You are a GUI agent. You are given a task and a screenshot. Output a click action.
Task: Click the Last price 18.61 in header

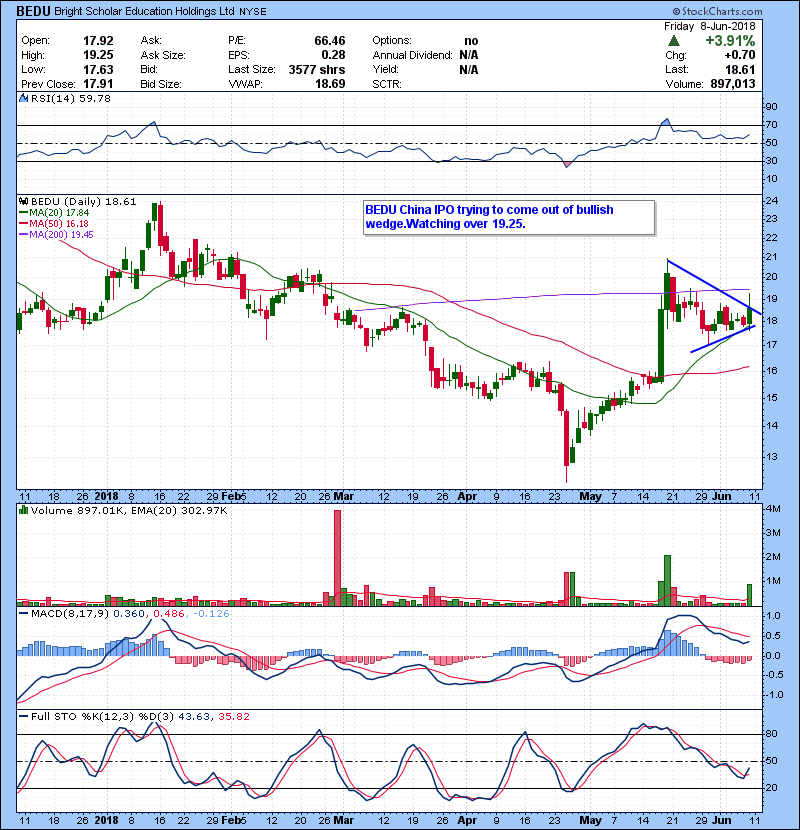(x=740, y=69)
